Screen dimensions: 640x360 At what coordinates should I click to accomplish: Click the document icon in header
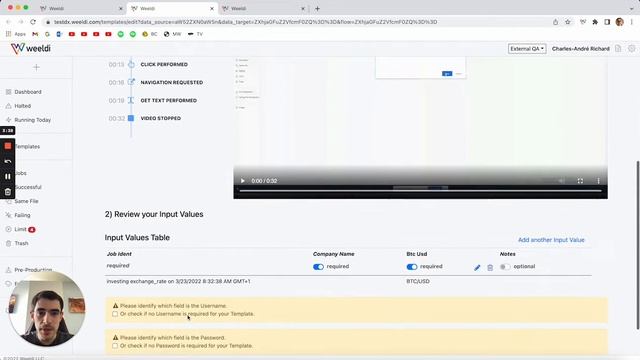click(x=618, y=49)
